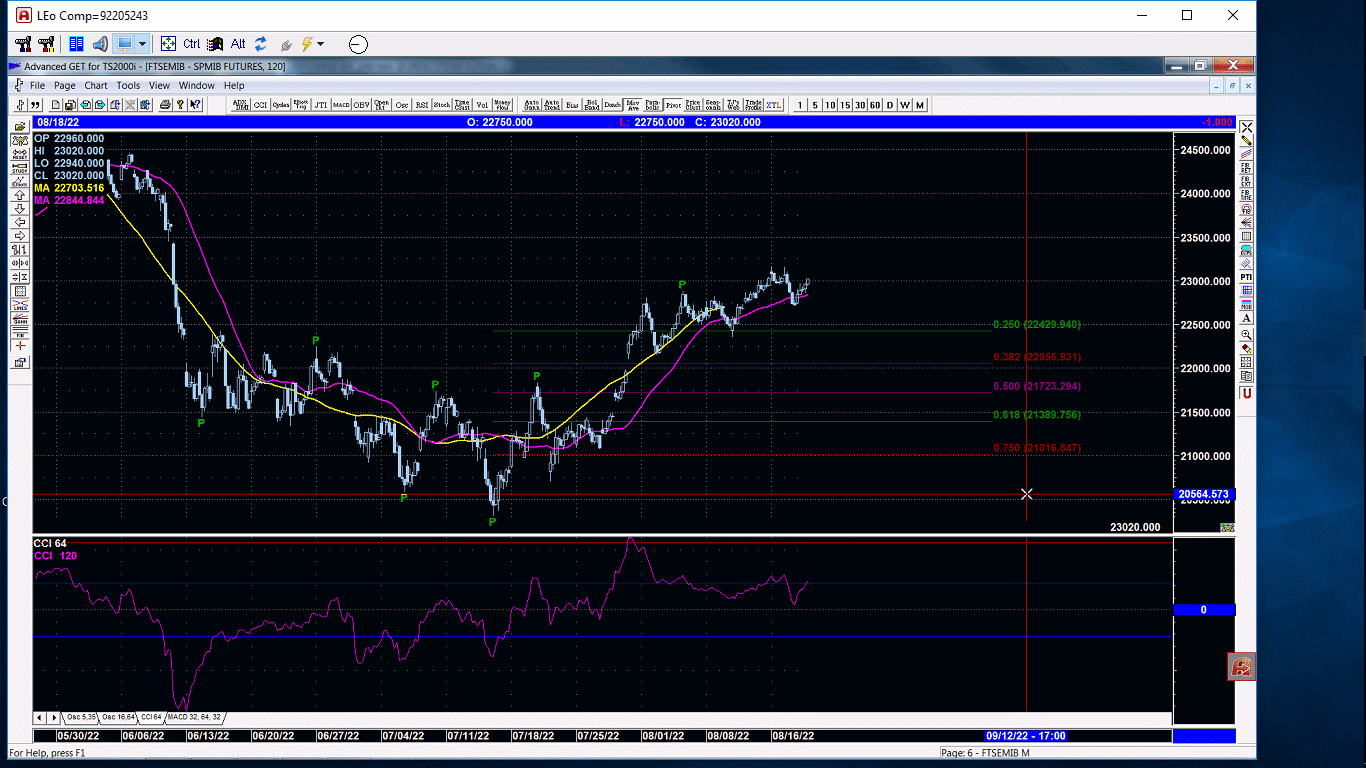Click the open folder tool icon
1366x768 pixels.
click(20, 126)
